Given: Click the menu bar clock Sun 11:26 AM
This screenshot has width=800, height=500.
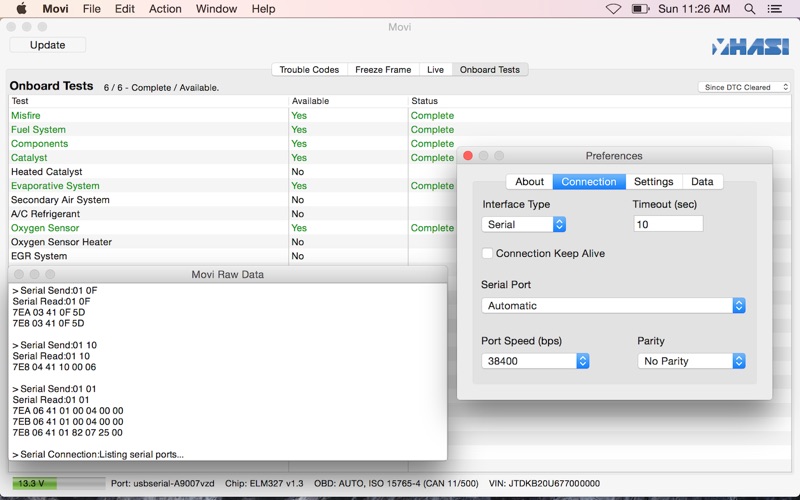Looking at the screenshot, I should 694,9.
